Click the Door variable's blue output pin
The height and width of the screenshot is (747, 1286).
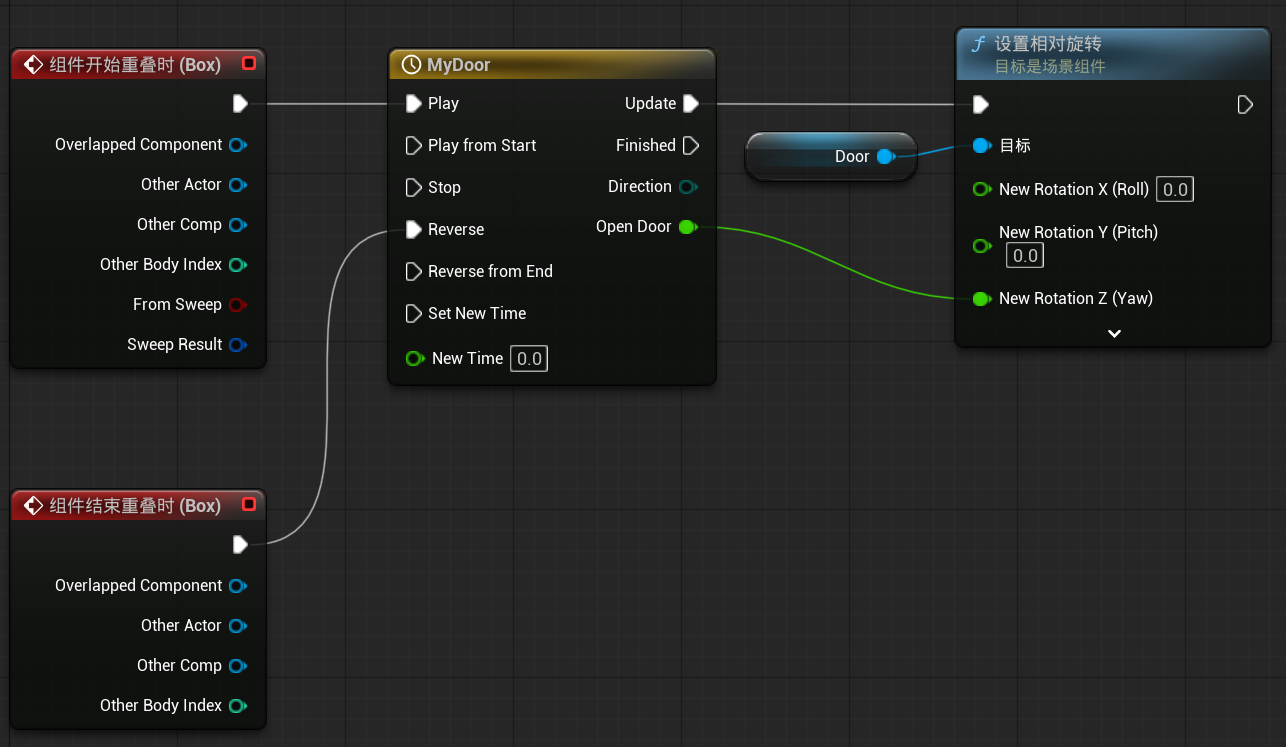click(x=885, y=156)
